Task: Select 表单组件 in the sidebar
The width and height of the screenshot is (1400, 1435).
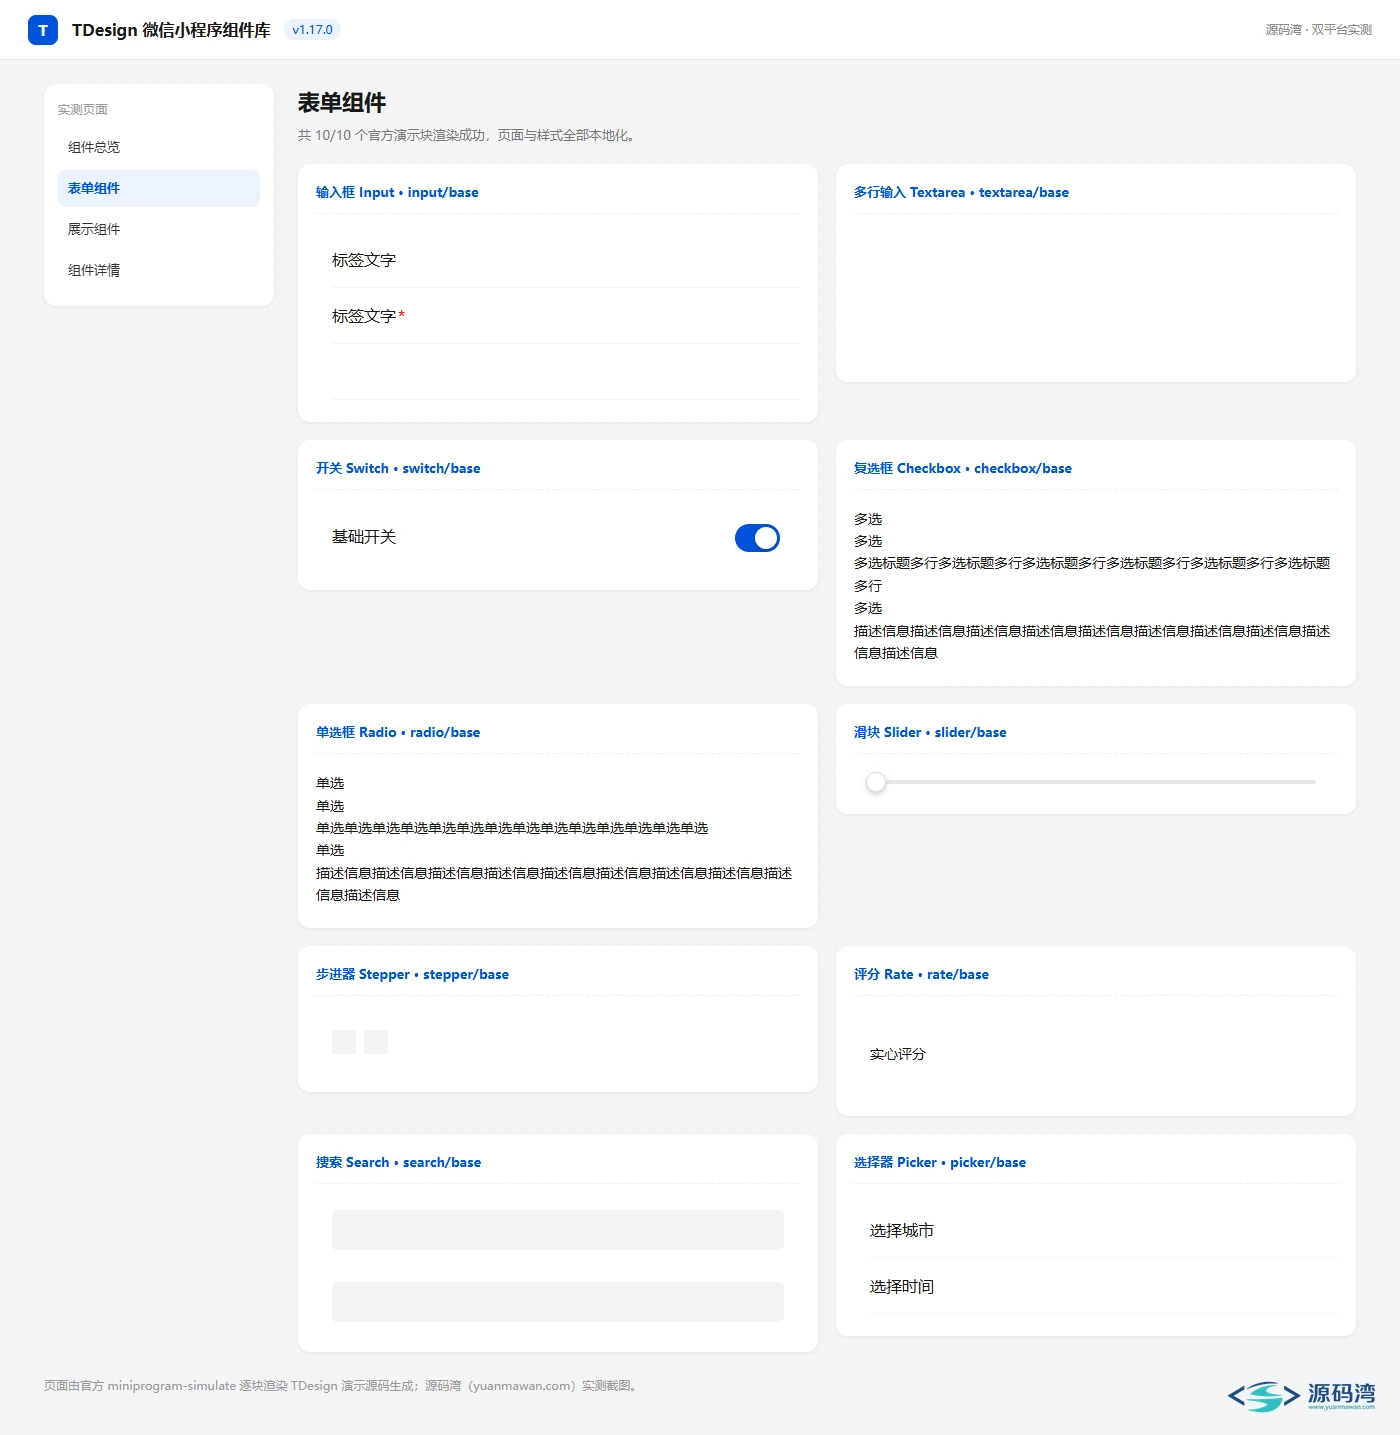Action: (x=159, y=188)
